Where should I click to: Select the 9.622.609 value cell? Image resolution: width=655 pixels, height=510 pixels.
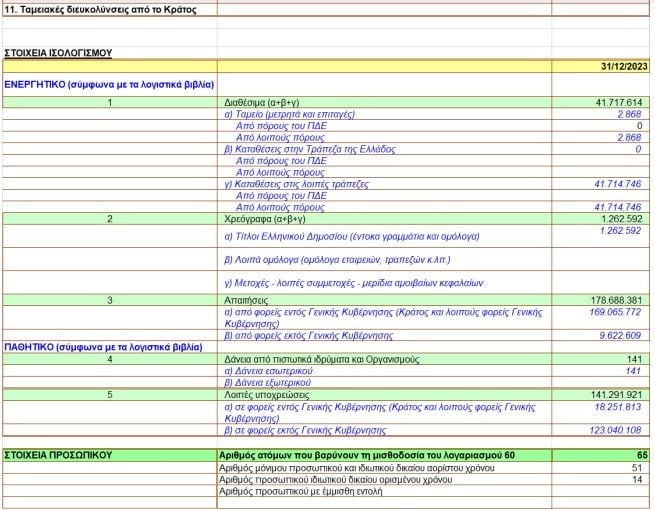pos(619,336)
